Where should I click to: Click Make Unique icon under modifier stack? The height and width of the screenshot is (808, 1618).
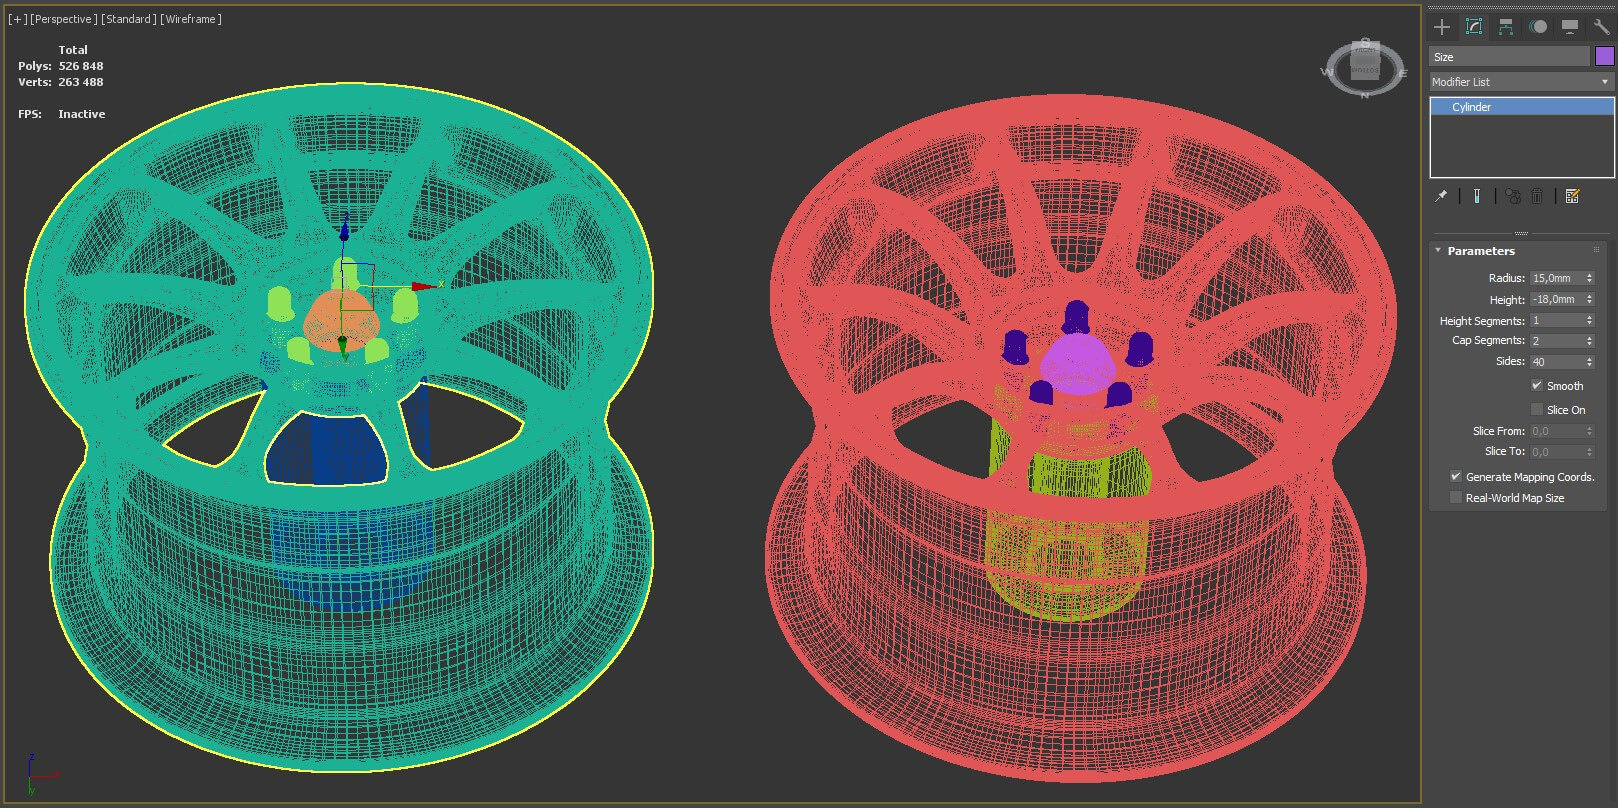[1512, 196]
